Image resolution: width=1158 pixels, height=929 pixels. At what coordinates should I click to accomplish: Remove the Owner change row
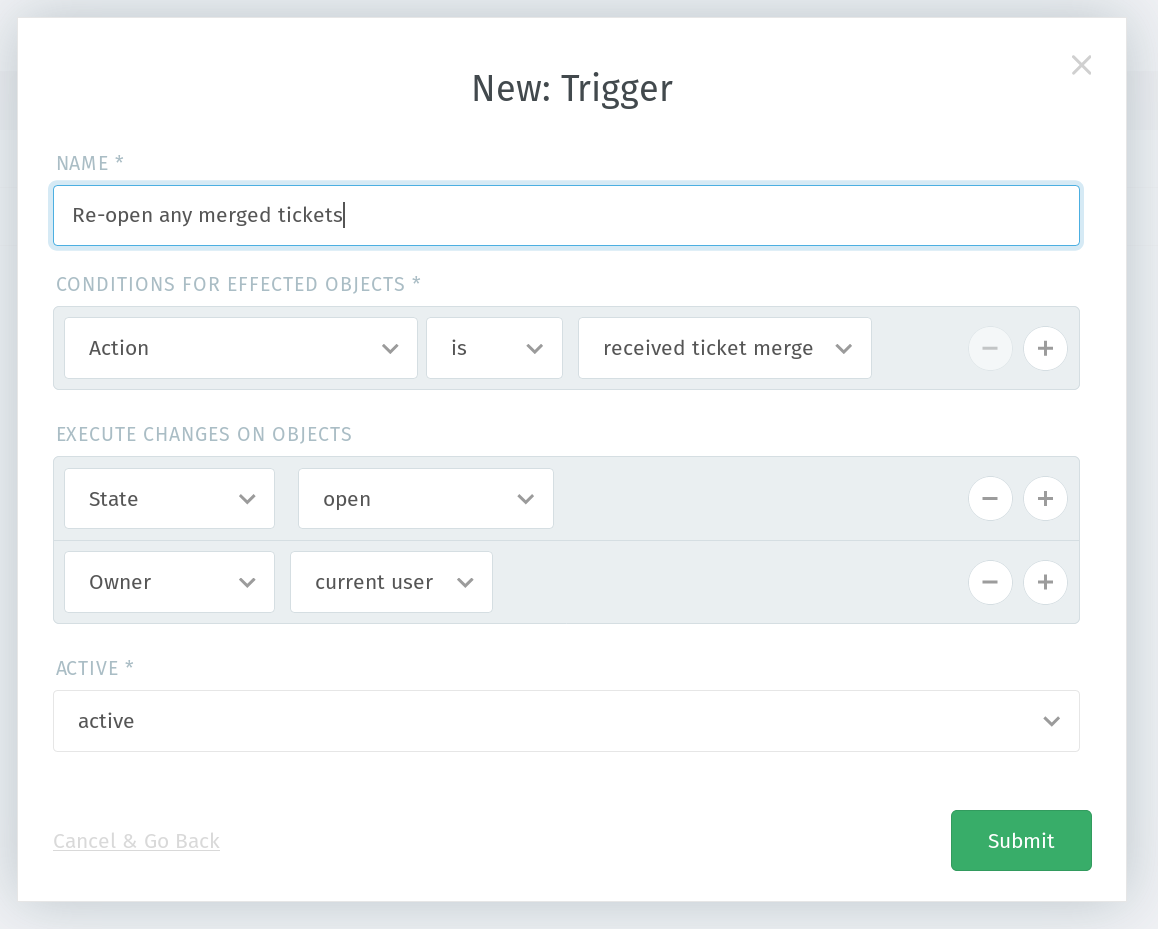click(990, 582)
